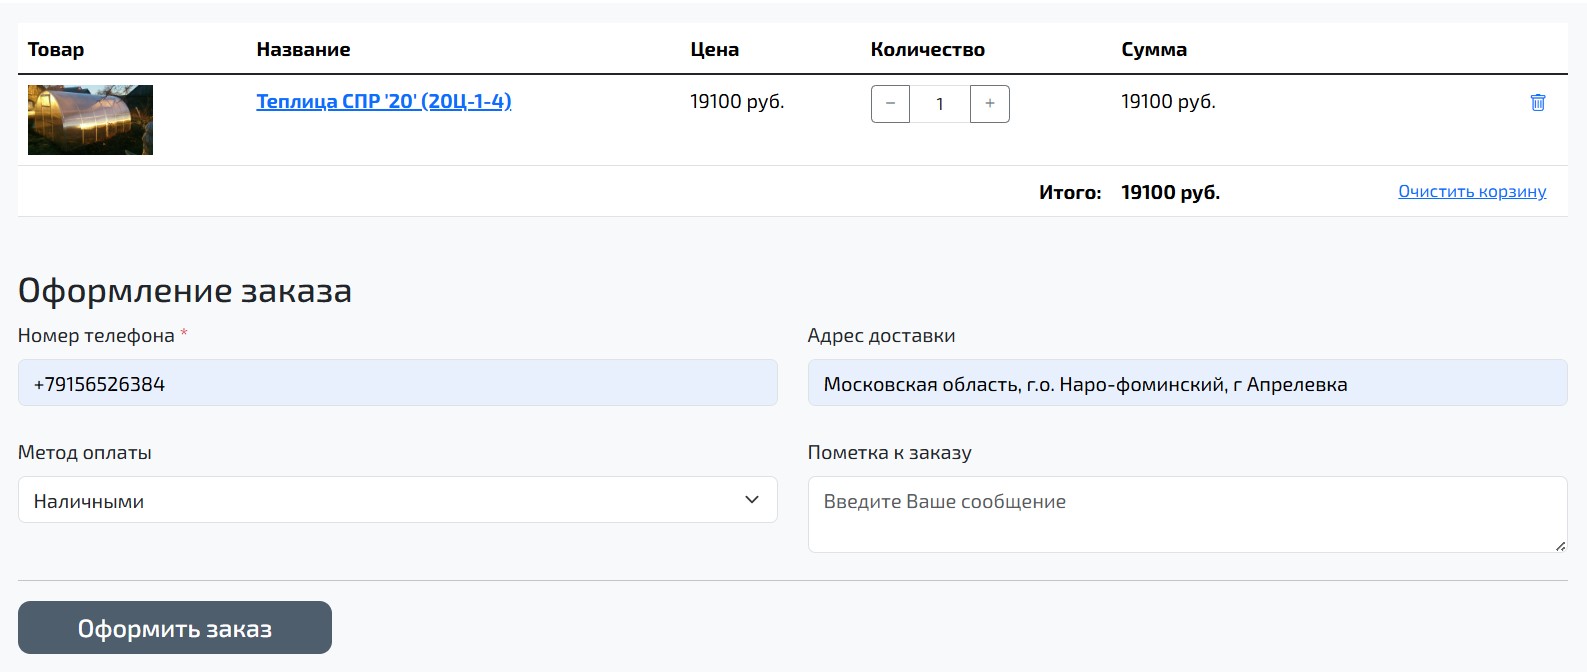Click the Очистить корзину link
The width and height of the screenshot is (1587, 672).
(x=1471, y=192)
